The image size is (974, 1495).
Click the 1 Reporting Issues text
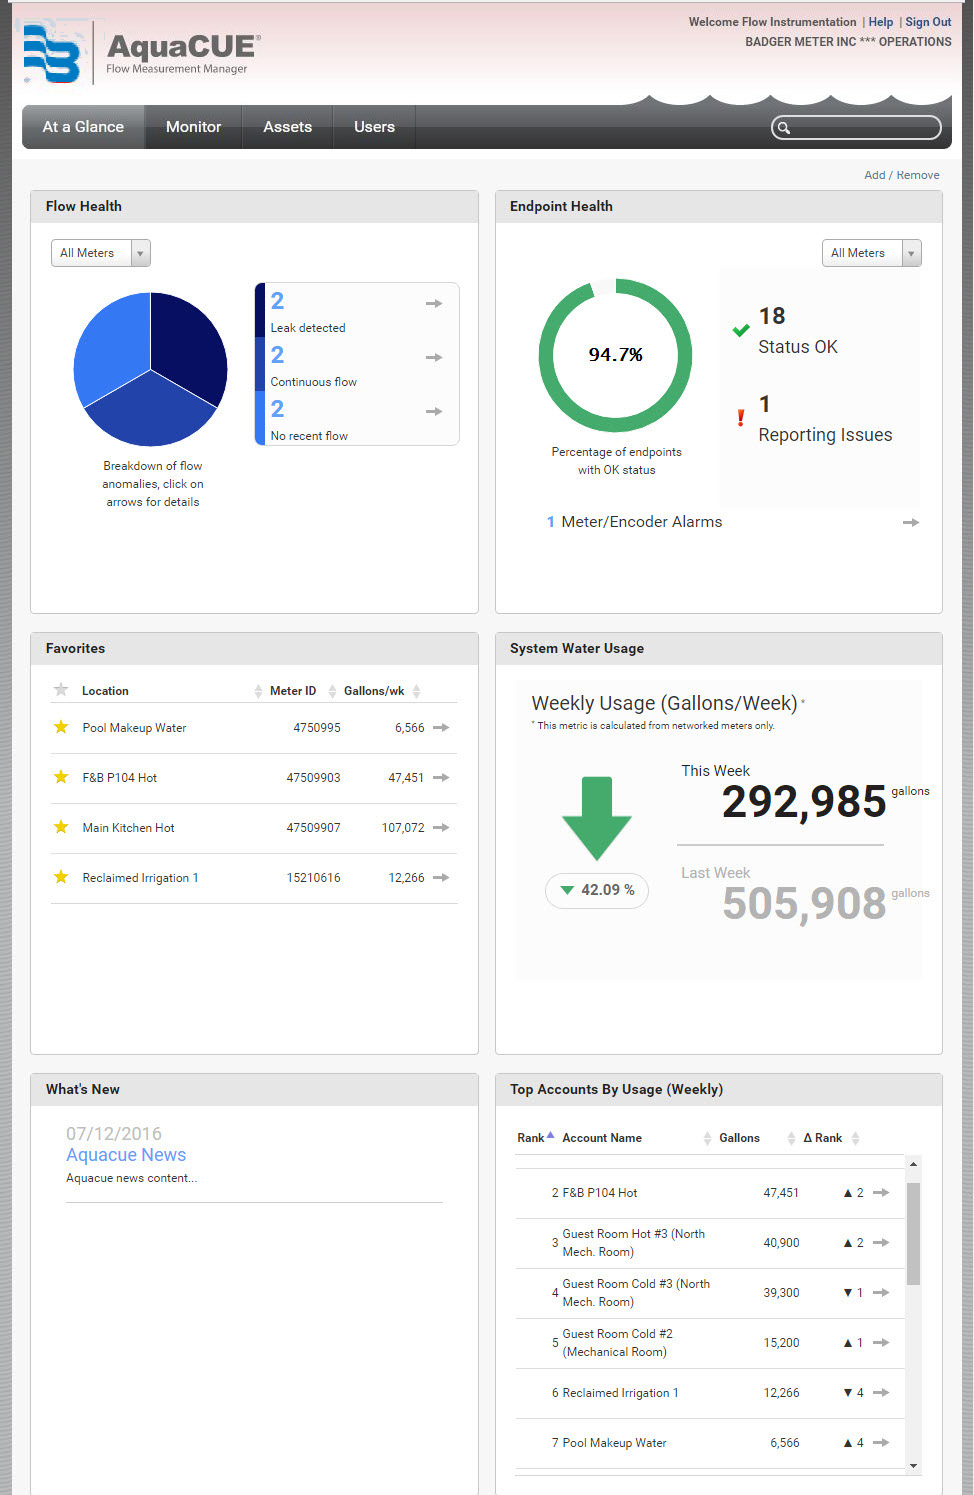pos(825,419)
